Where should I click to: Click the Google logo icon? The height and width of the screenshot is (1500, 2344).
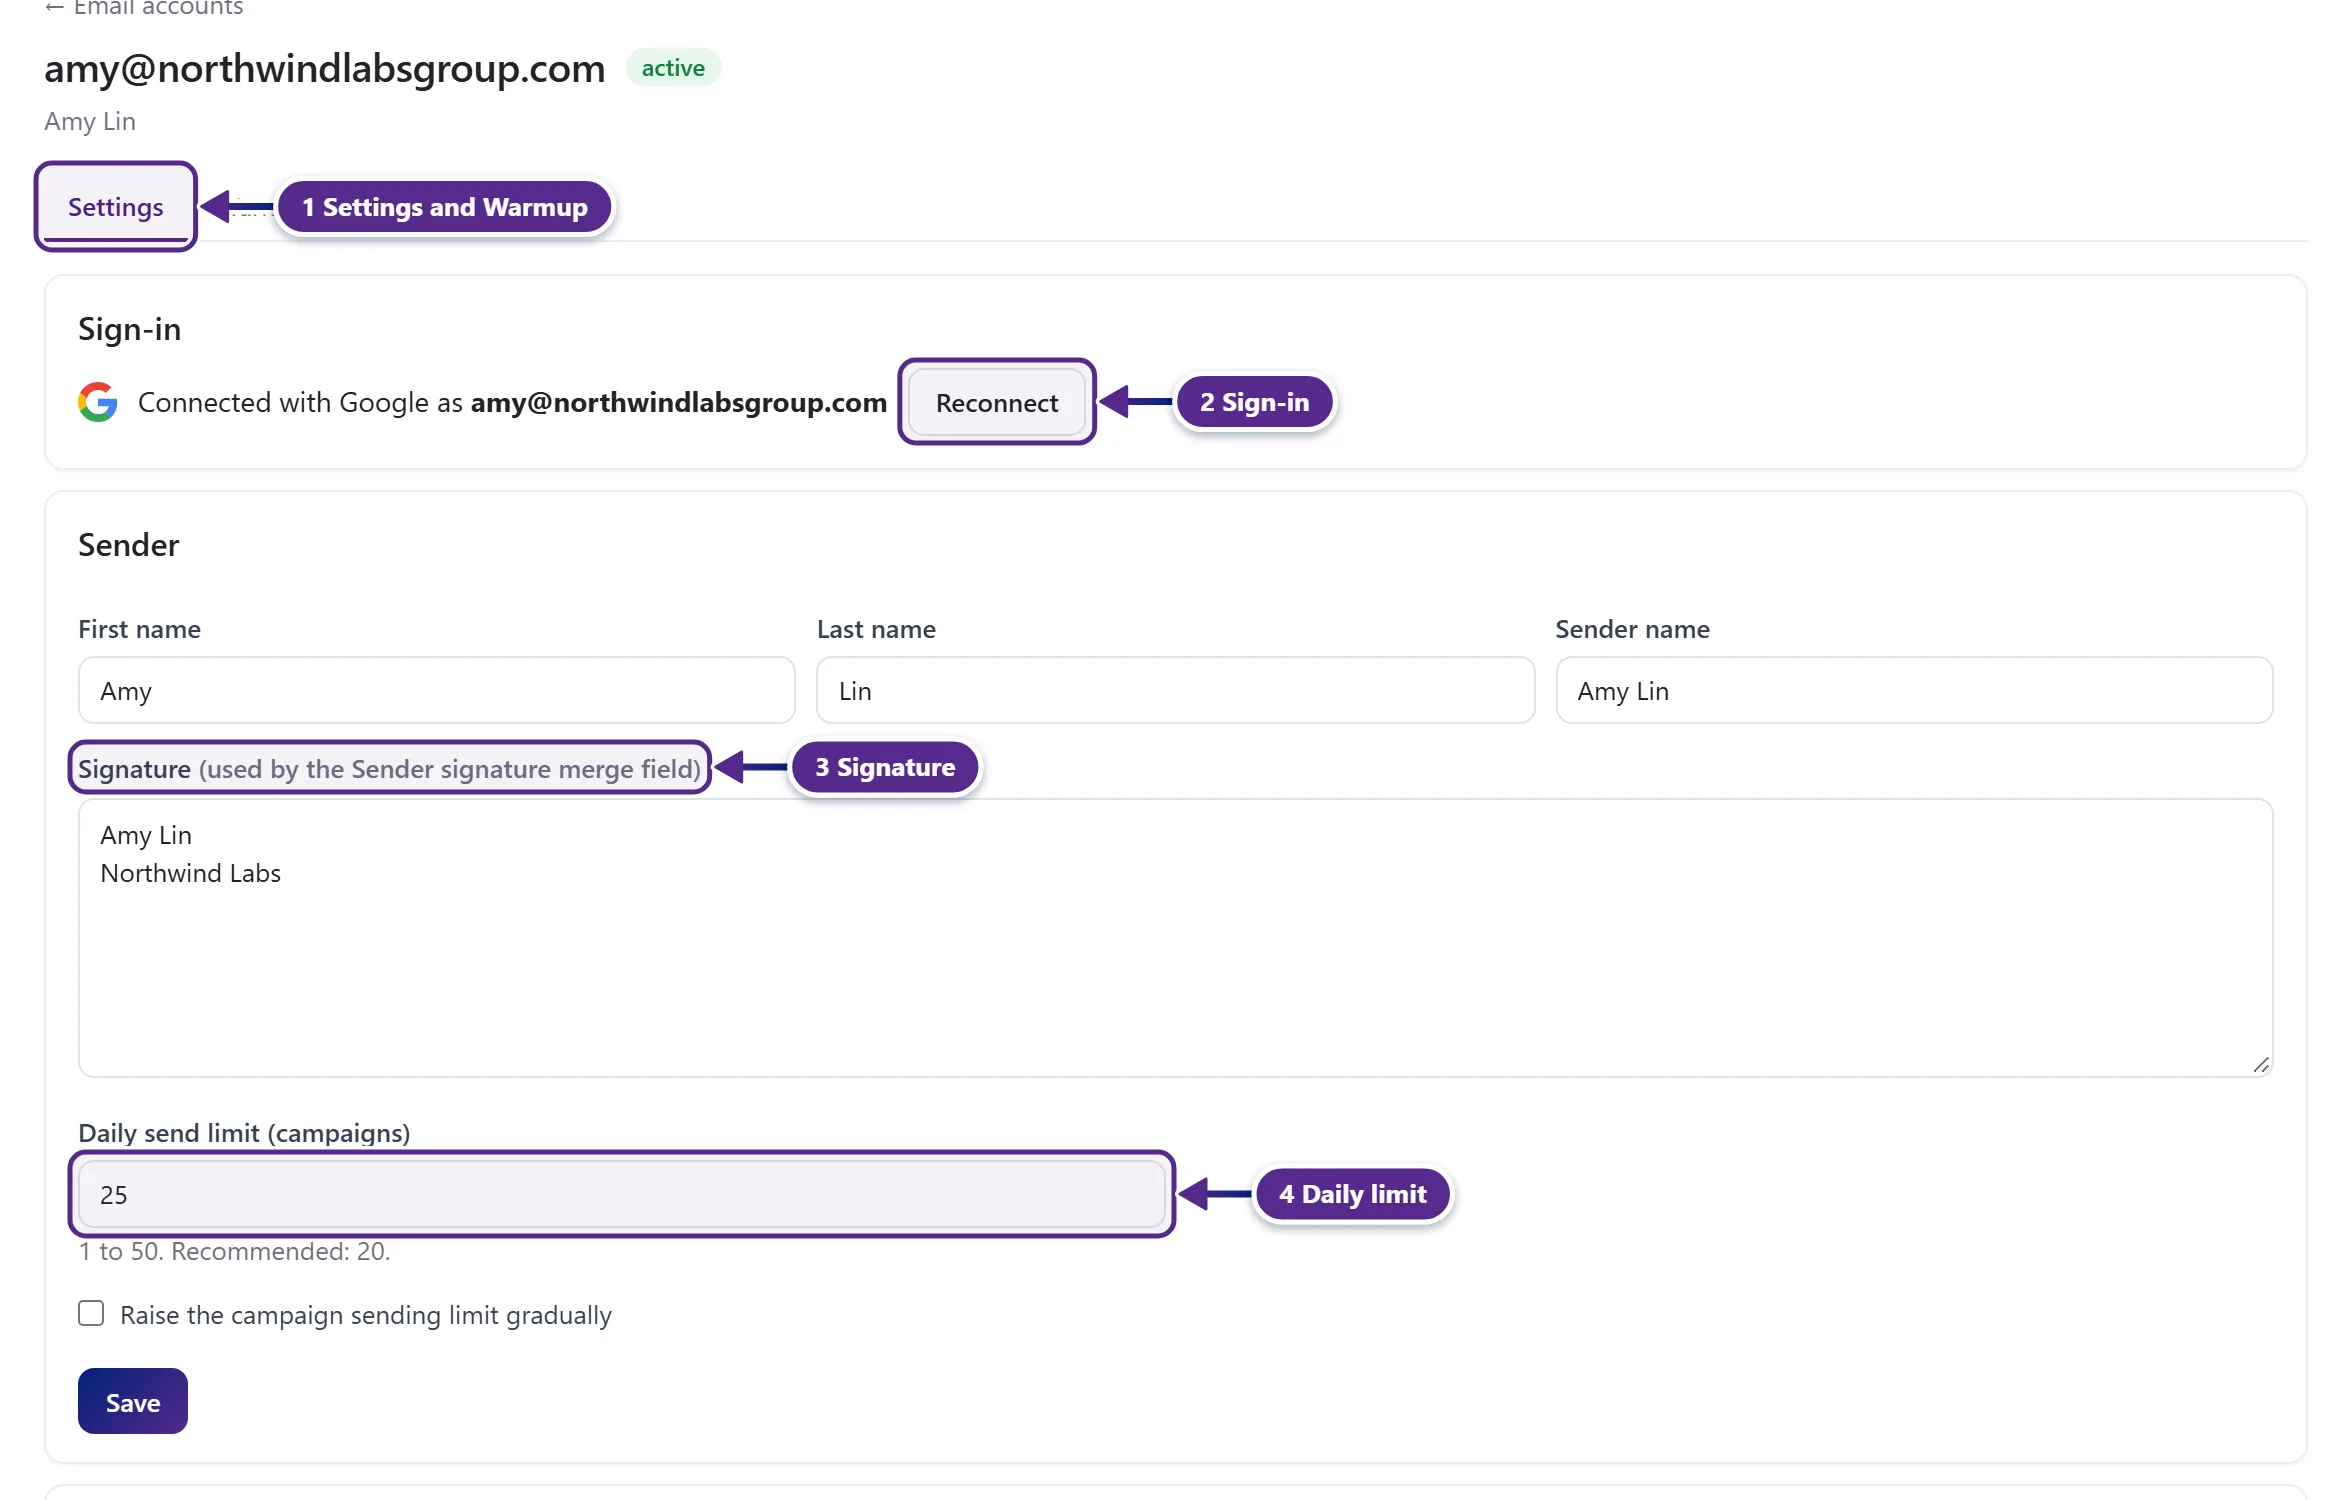click(x=98, y=402)
